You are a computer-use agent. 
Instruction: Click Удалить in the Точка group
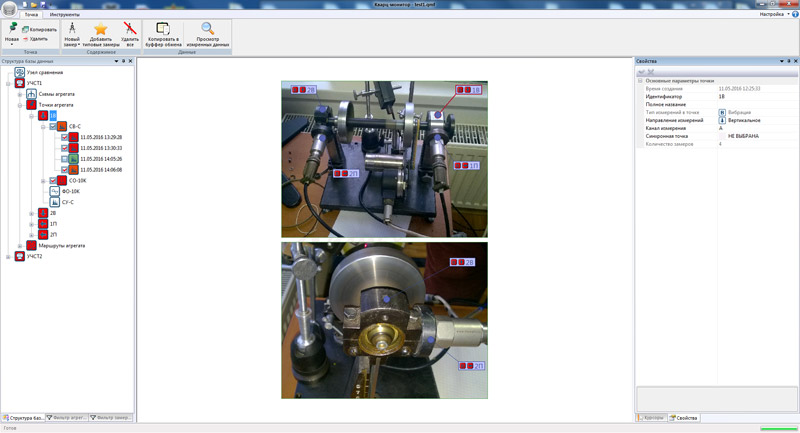pyautogui.click(x=35, y=39)
